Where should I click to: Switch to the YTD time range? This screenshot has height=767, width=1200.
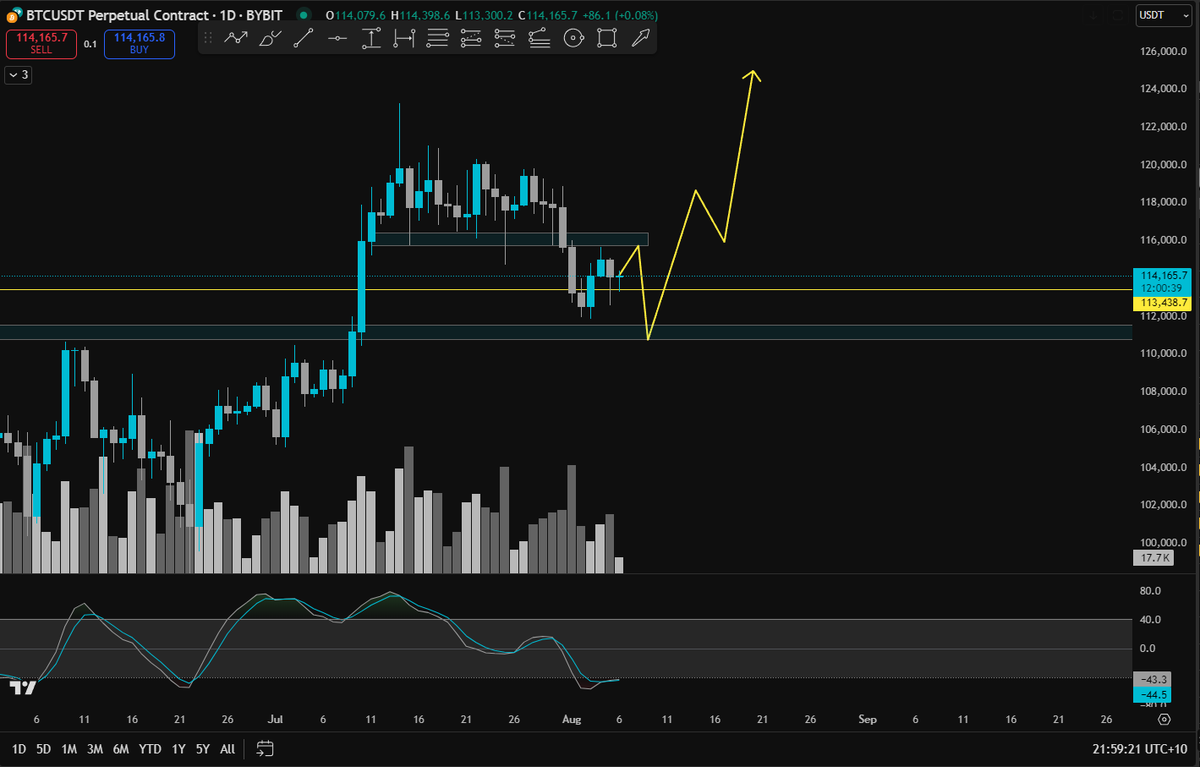[150, 748]
